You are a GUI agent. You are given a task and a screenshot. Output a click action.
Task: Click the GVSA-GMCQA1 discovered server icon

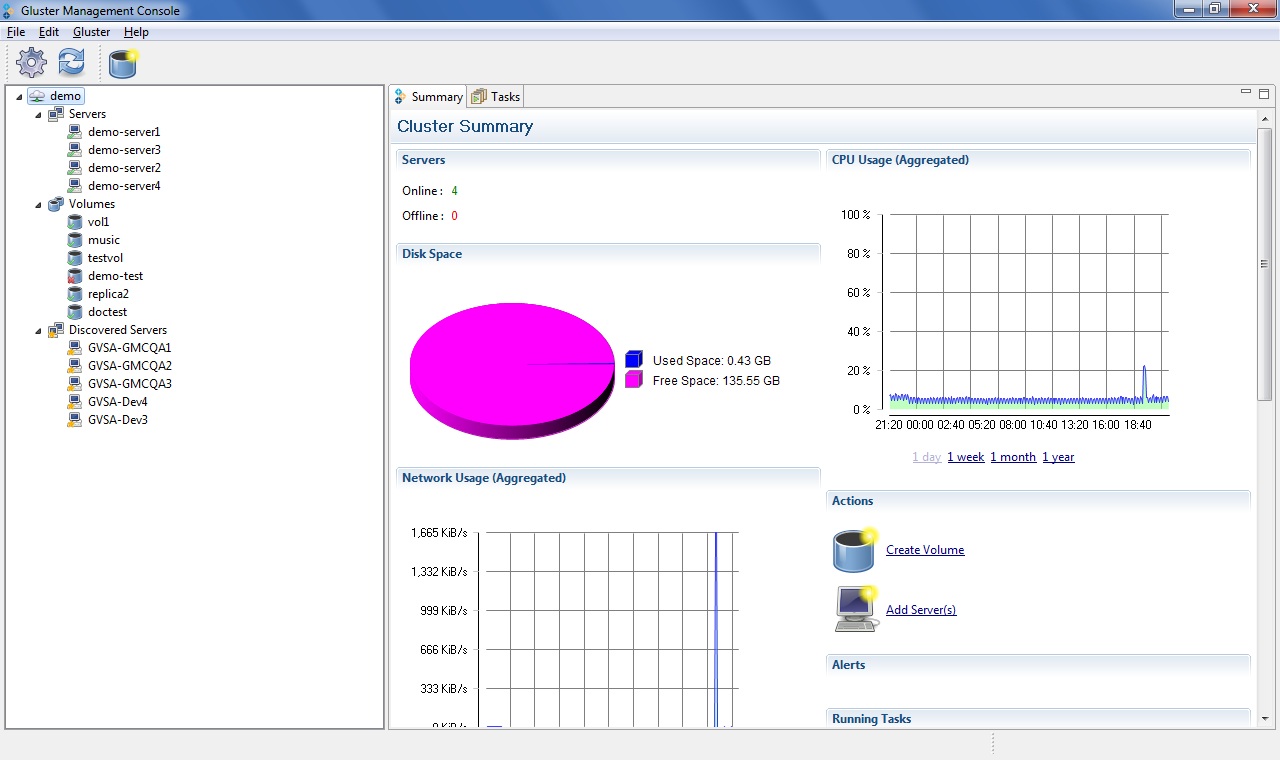[75, 348]
